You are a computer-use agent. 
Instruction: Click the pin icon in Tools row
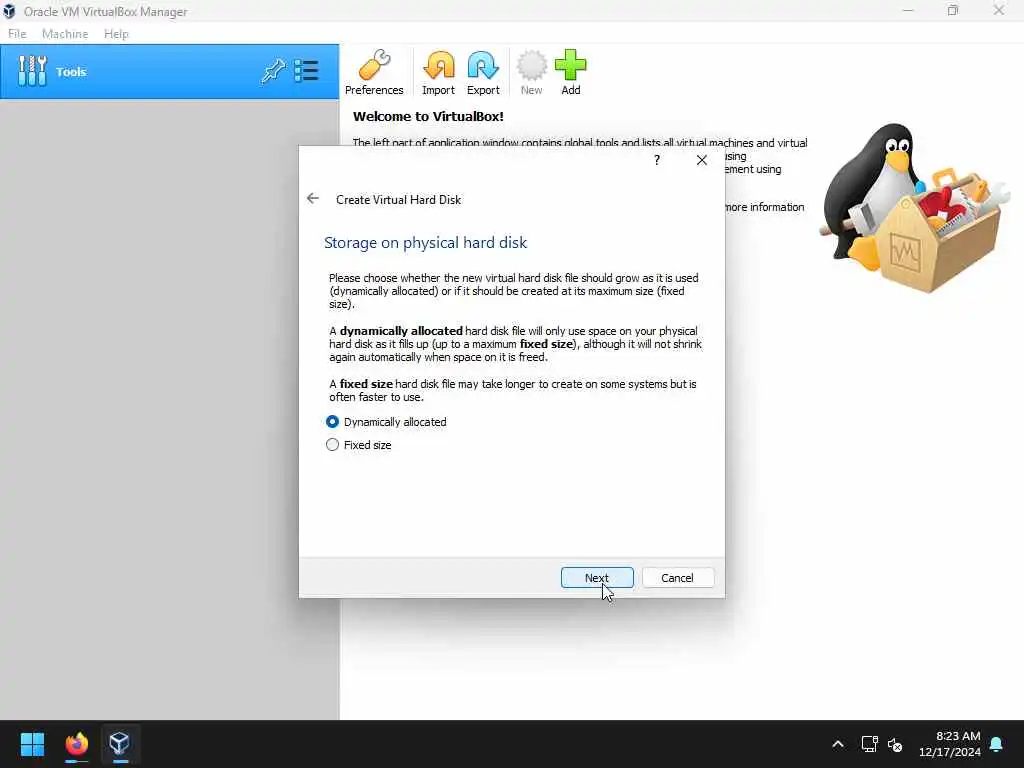click(273, 71)
